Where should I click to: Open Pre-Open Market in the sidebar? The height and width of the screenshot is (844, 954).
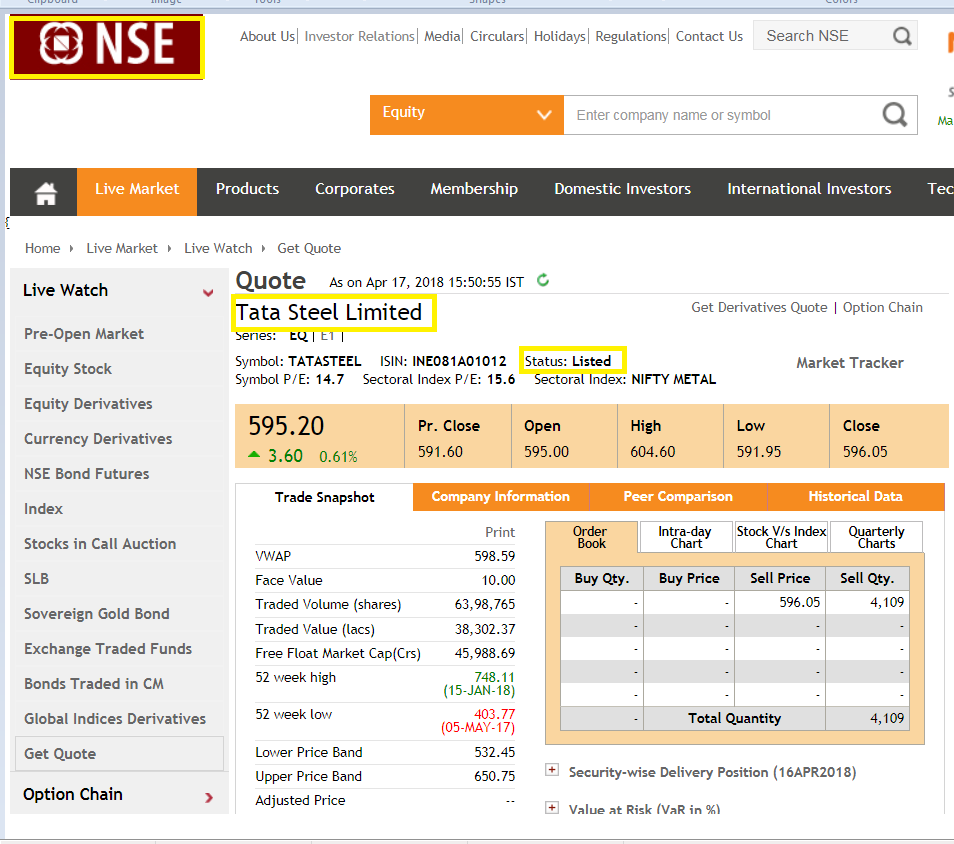pyautogui.click(x=84, y=334)
